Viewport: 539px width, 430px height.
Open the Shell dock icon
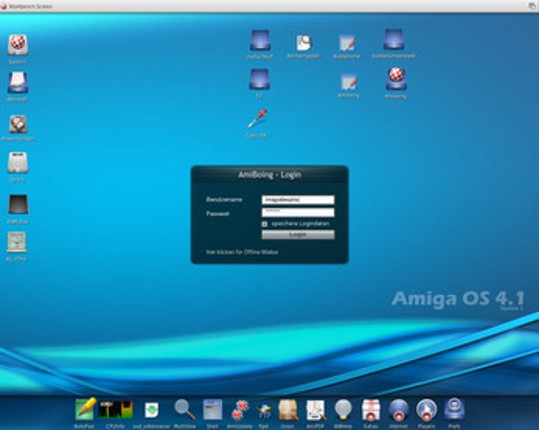point(212,409)
